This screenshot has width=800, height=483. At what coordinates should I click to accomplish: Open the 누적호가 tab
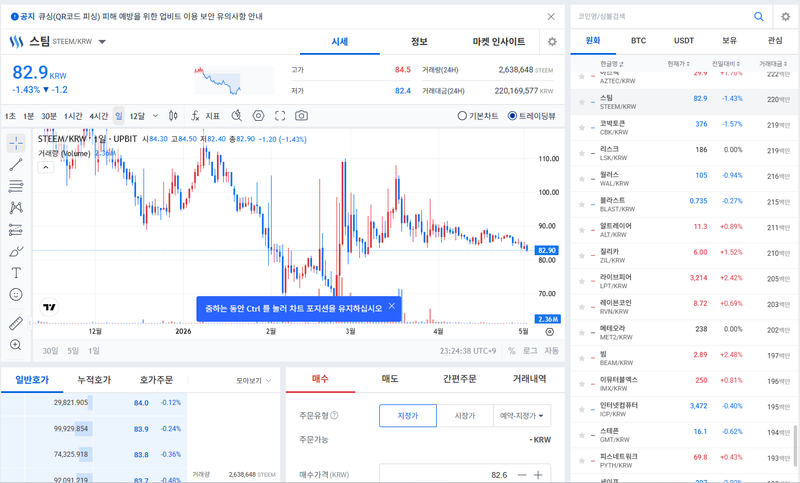[x=94, y=380]
